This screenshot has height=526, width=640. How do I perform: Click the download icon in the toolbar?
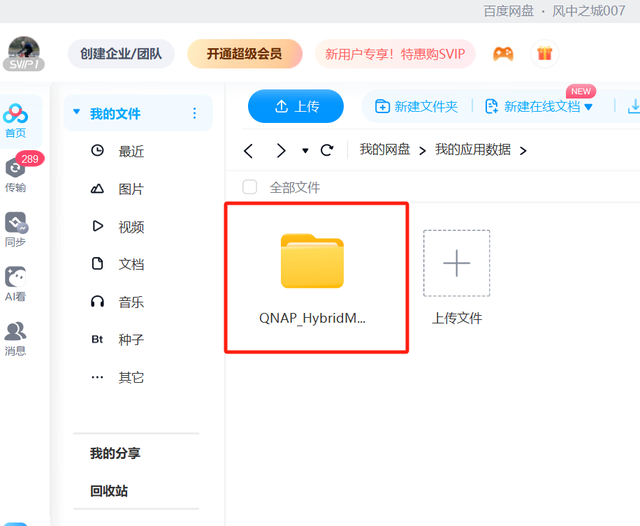click(633, 106)
